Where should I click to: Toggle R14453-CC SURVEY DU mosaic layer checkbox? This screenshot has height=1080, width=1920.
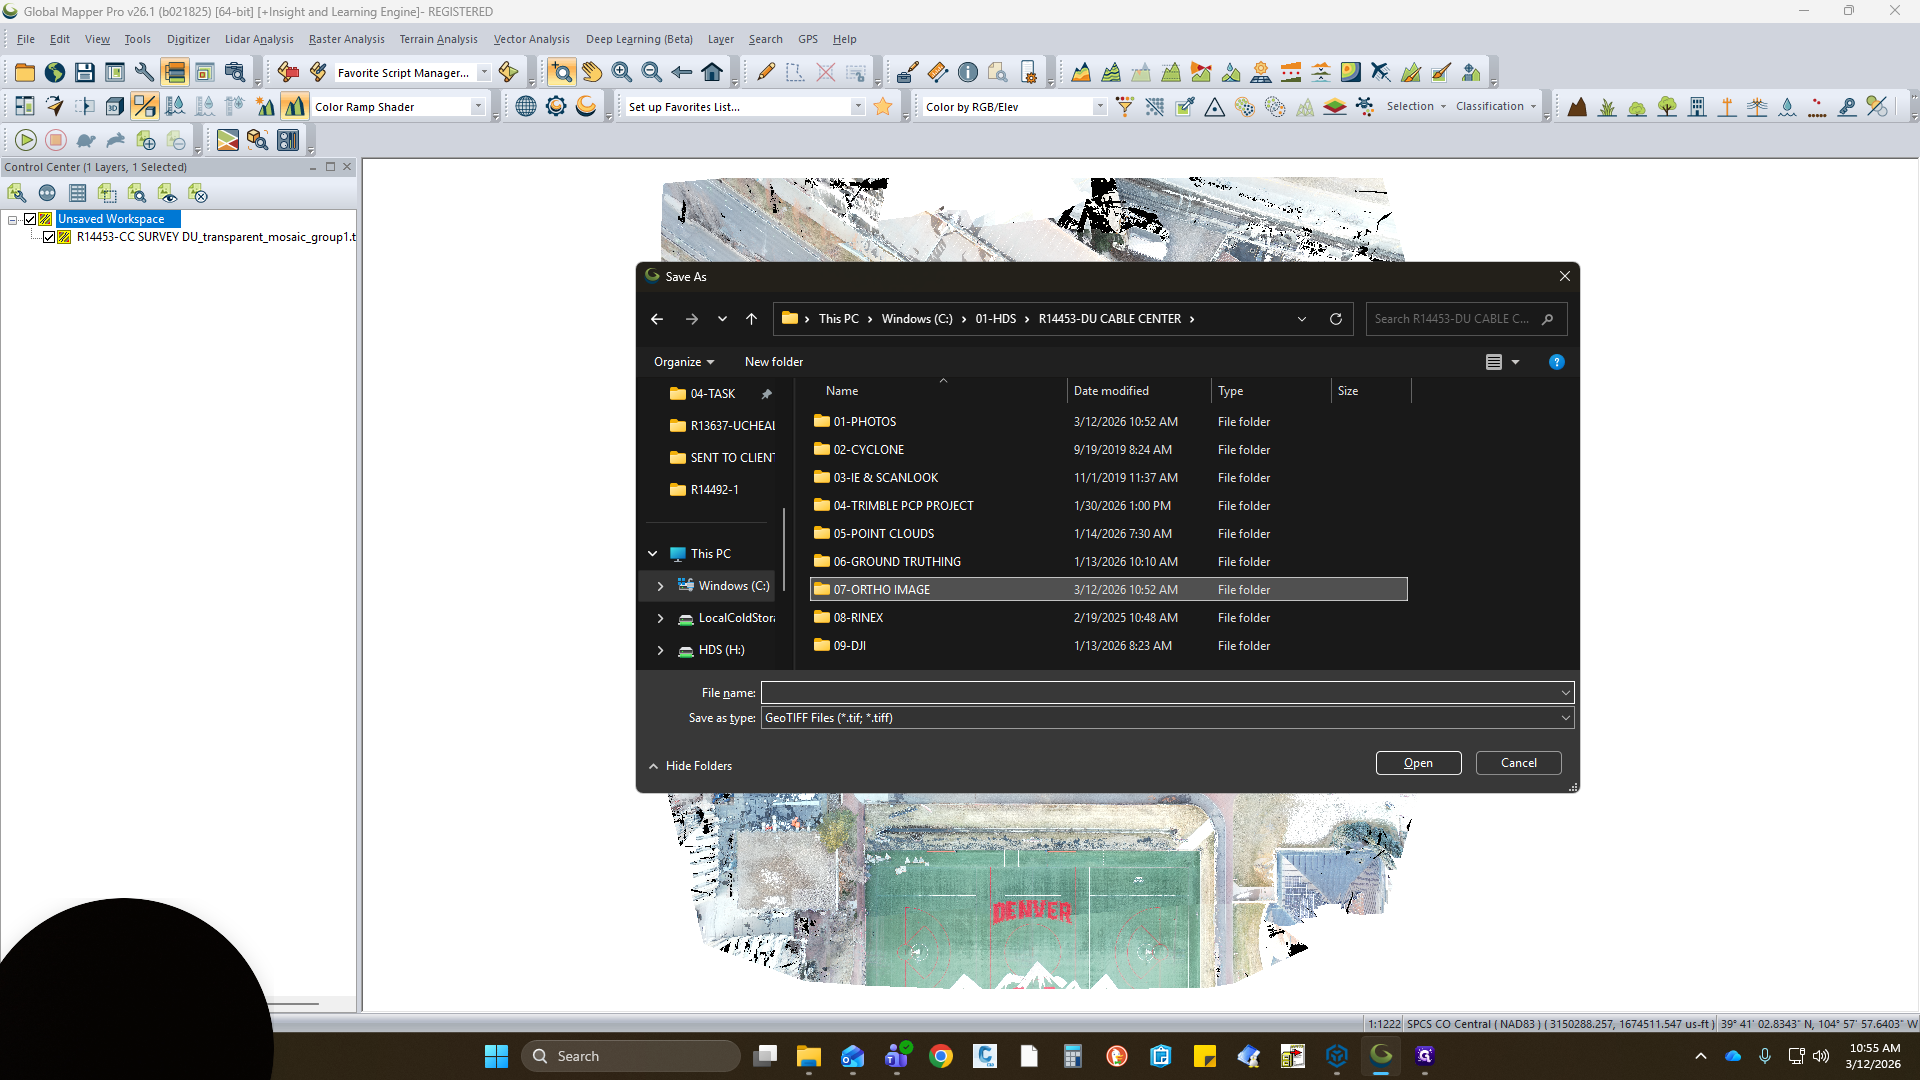[49, 237]
